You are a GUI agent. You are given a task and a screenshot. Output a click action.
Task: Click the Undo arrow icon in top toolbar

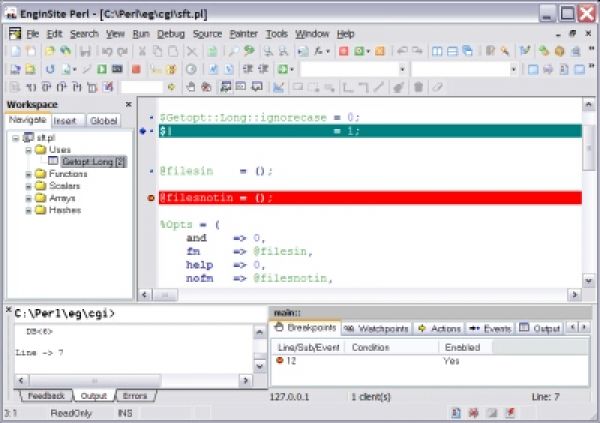tap(107, 51)
